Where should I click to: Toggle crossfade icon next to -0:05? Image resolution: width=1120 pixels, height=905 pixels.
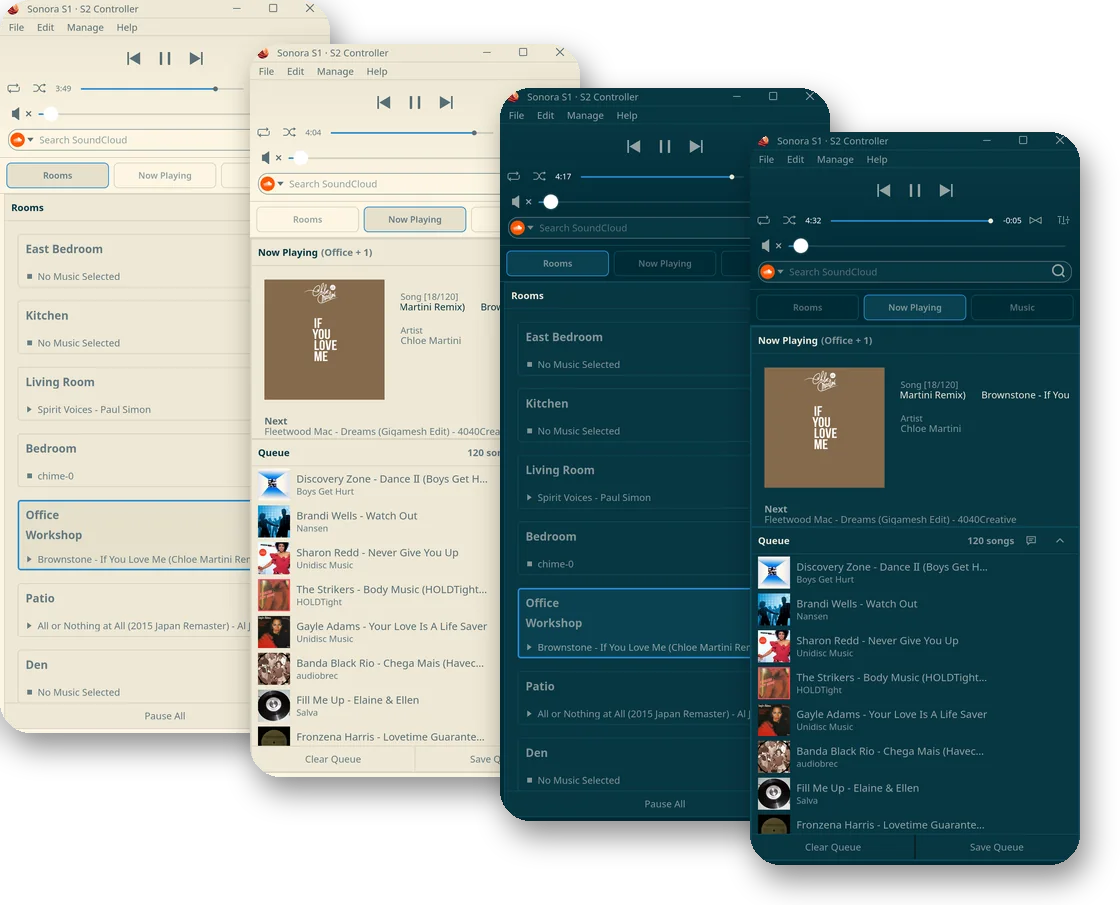1035,220
